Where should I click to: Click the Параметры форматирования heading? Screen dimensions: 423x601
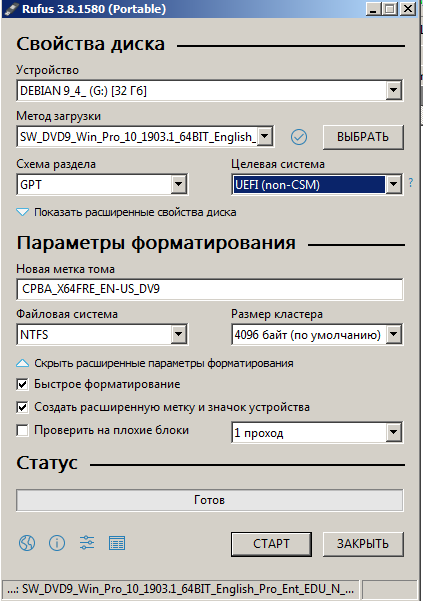click(x=156, y=243)
